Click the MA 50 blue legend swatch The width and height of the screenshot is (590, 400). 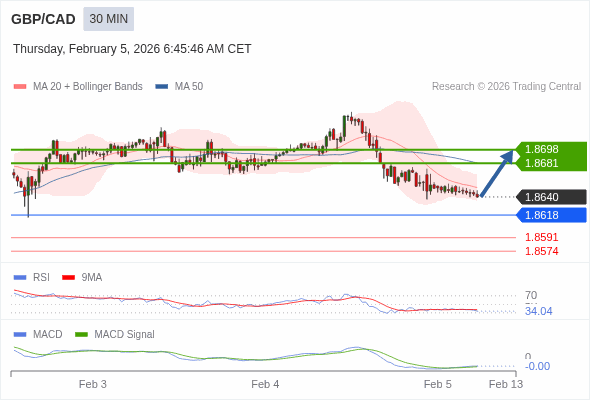(x=162, y=87)
